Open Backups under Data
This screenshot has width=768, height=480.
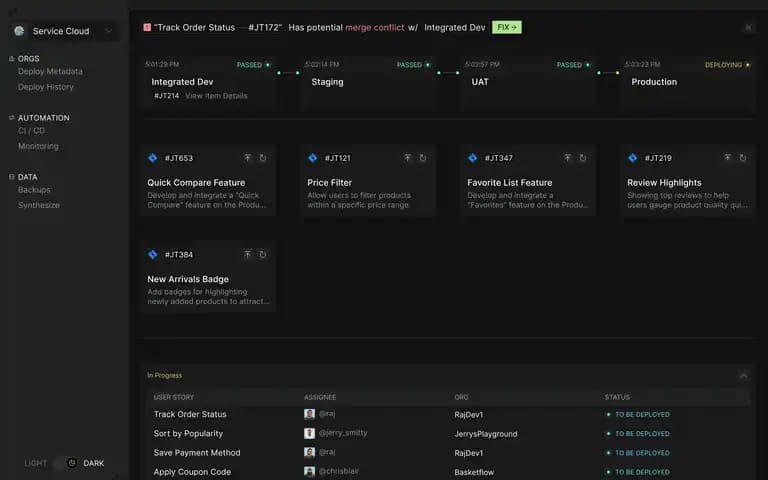[34, 190]
